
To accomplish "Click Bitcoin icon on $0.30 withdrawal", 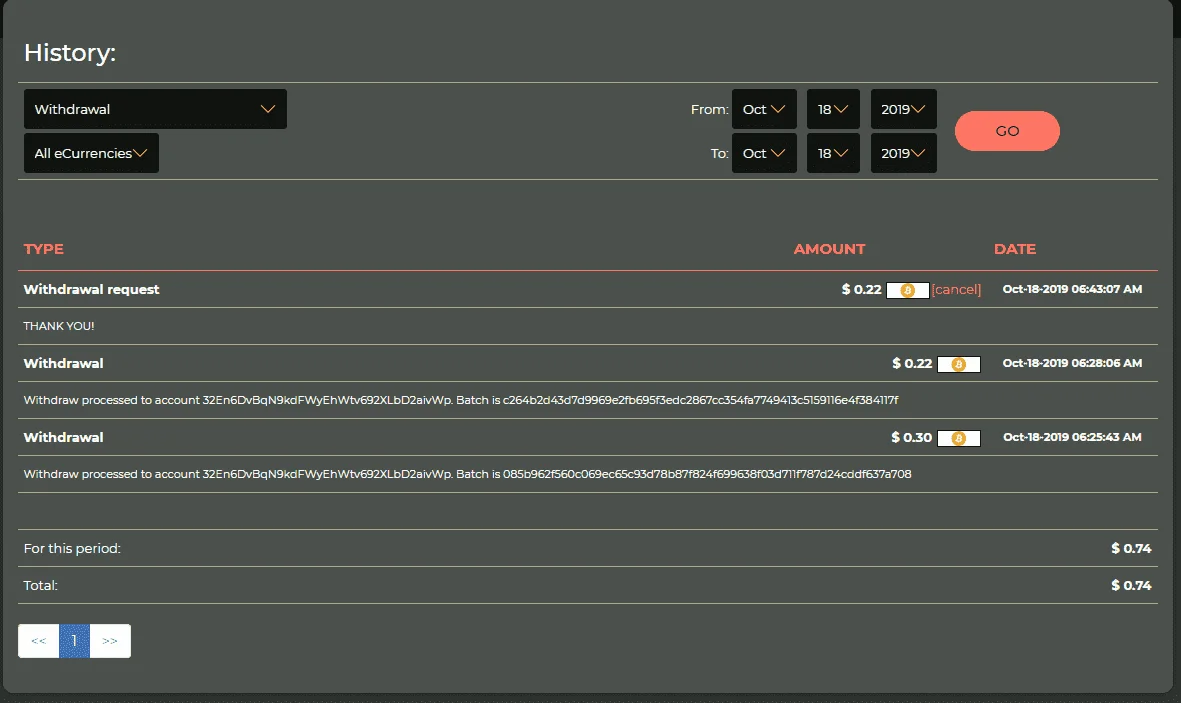I will (959, 438).
